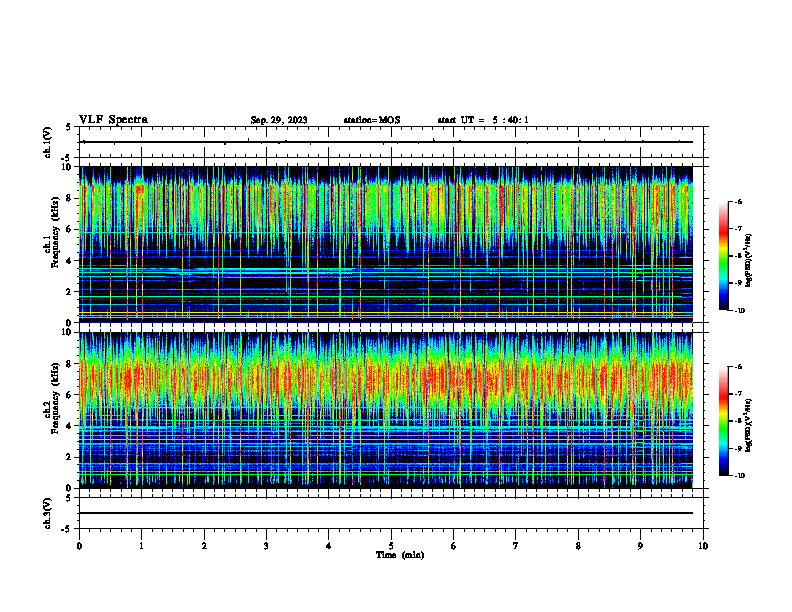Click the time axis tick label "6"
This screenshot has height=612, width=792.
coord(454,546)
